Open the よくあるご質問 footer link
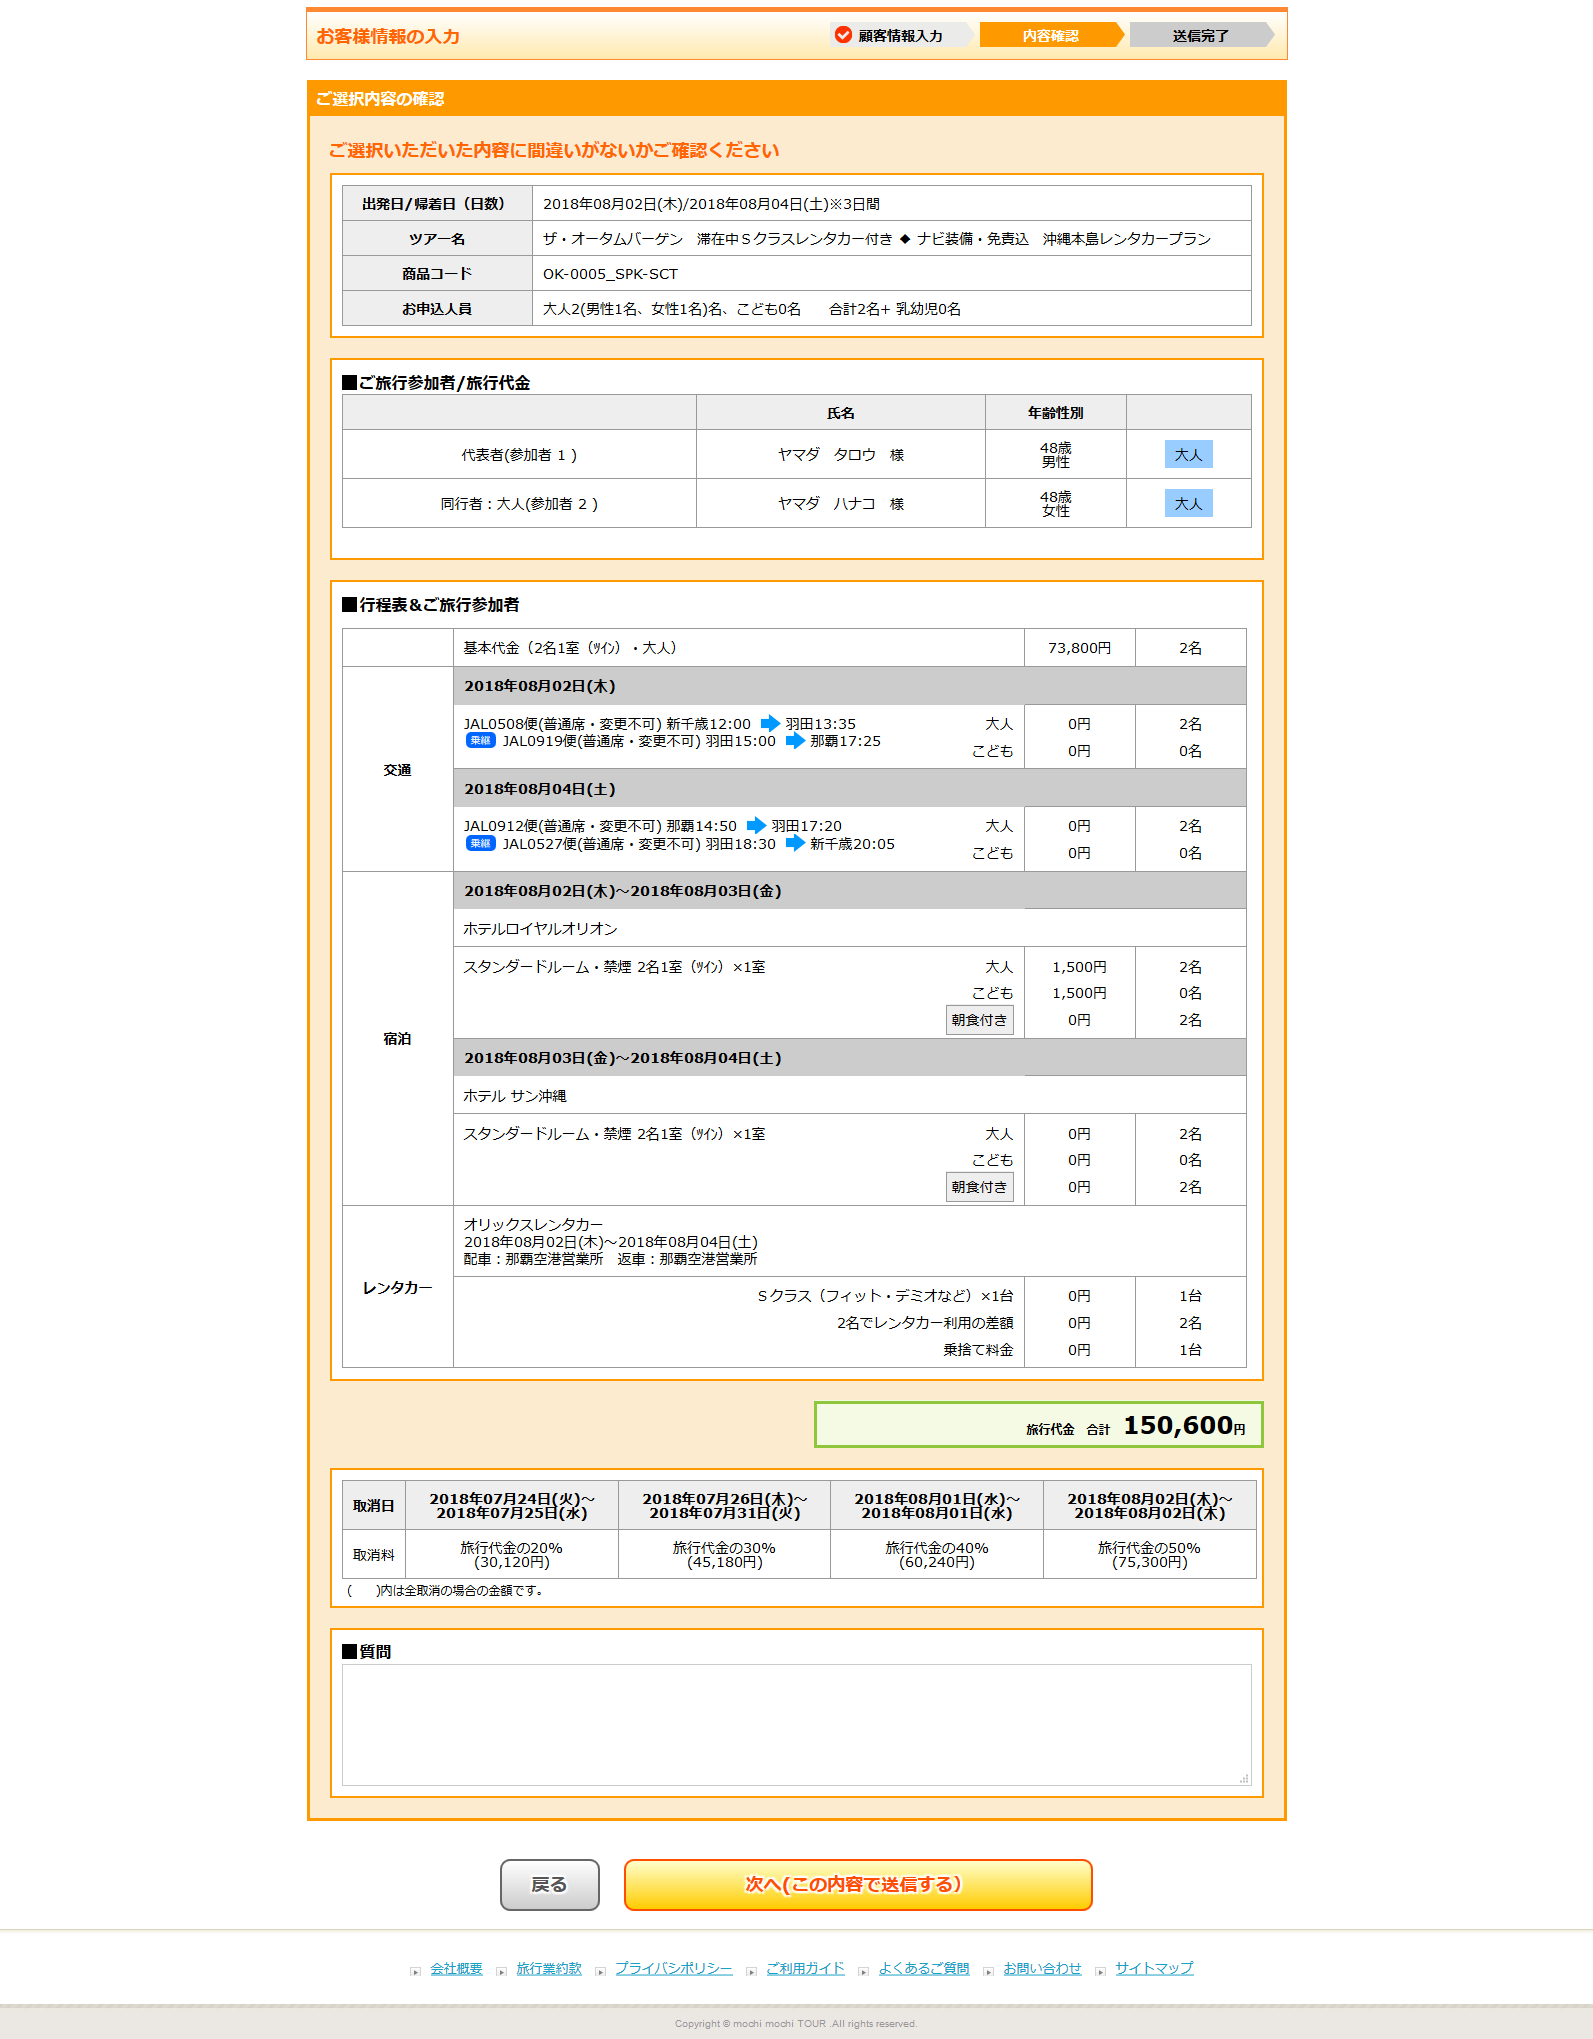This screenshot has width=1593, height=2039. click(x=924, y=1968)
